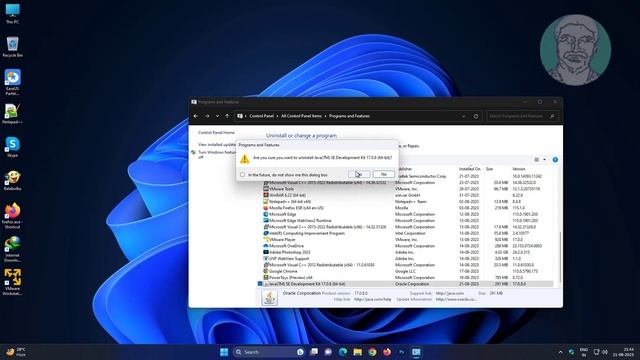Viewport: 640px width, 360px height.
Task: Open the blue help icon
Action: [555, 160]
